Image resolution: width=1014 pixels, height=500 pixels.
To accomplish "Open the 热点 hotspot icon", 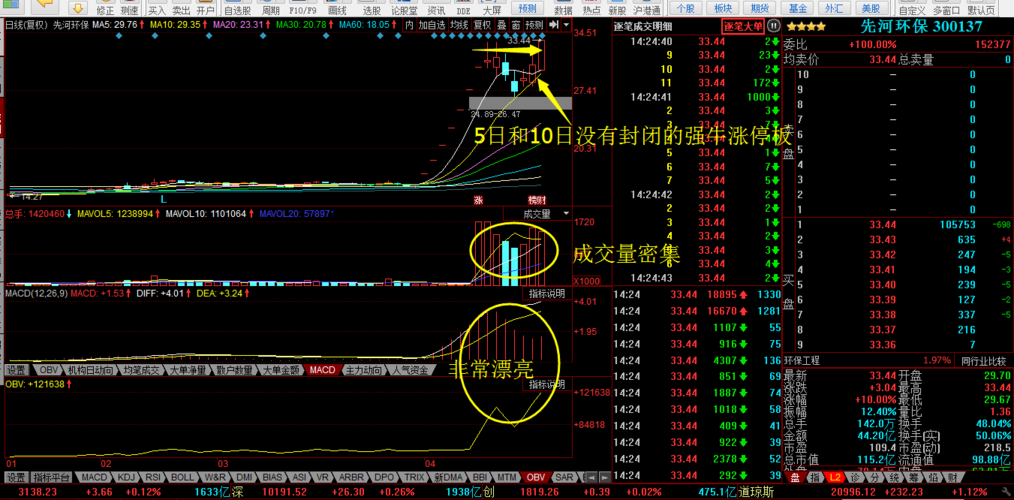I will (591, 8).
